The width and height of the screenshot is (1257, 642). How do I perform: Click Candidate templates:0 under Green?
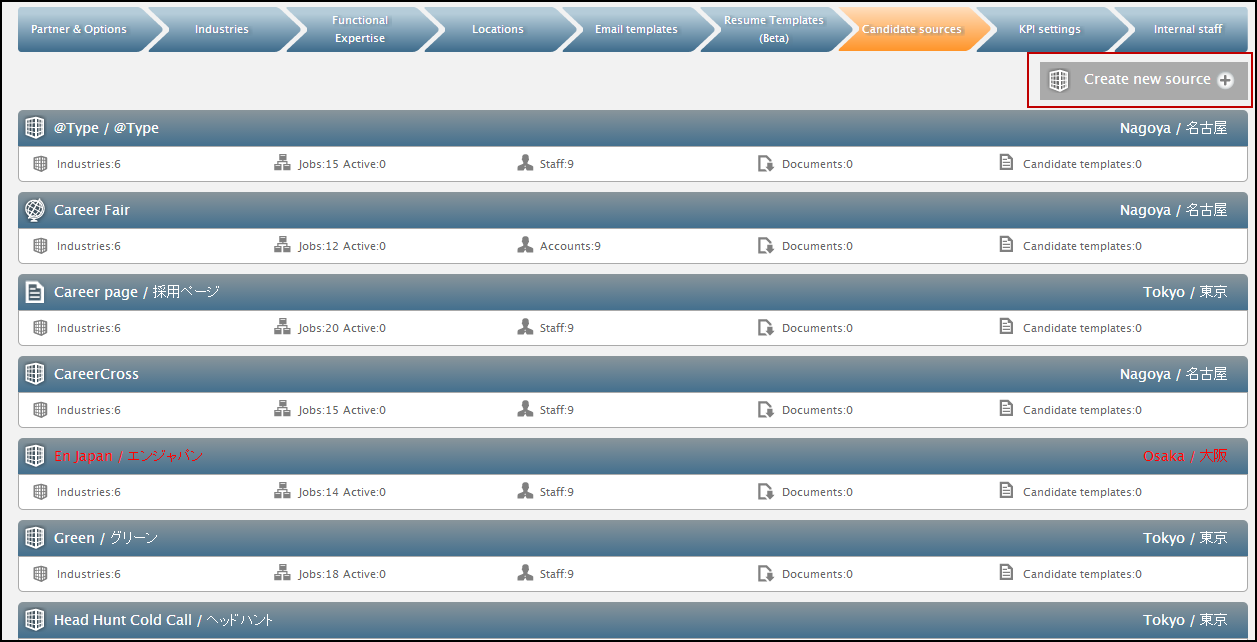[x=1082, y=574]
